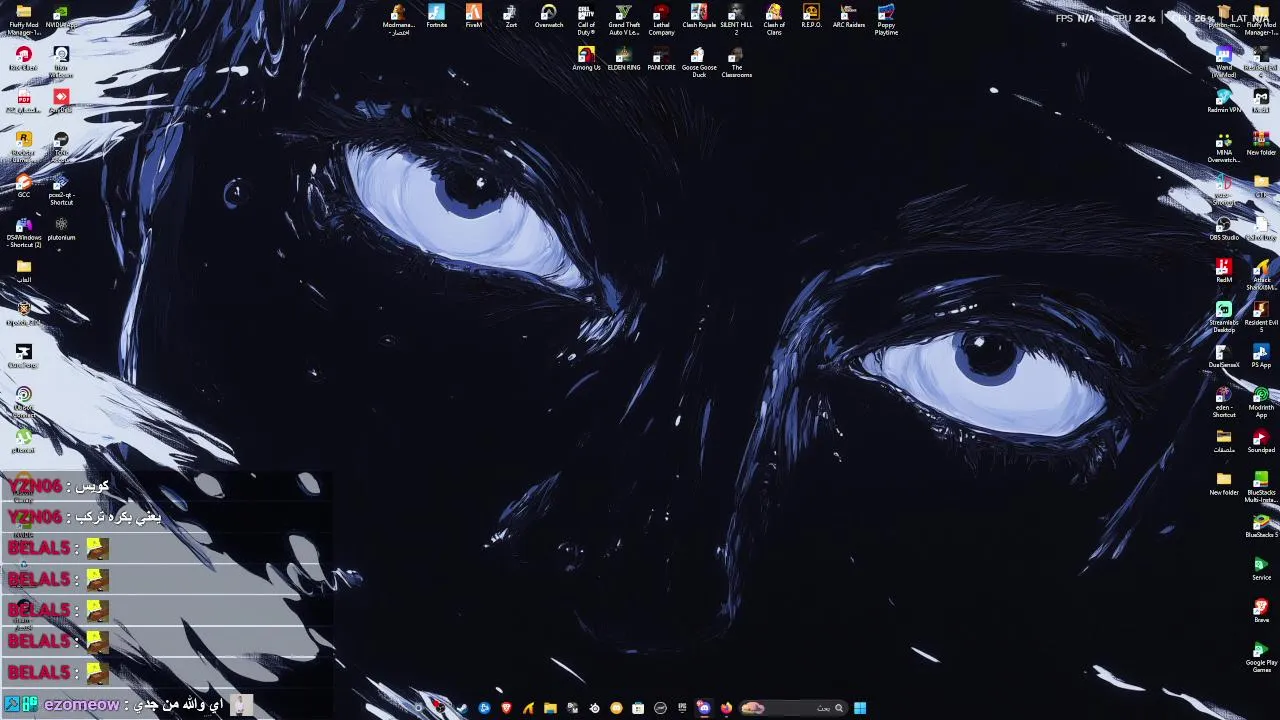Launch FiveM from the desktop
Screen dimensions: 1280x720
coord(474,17)
